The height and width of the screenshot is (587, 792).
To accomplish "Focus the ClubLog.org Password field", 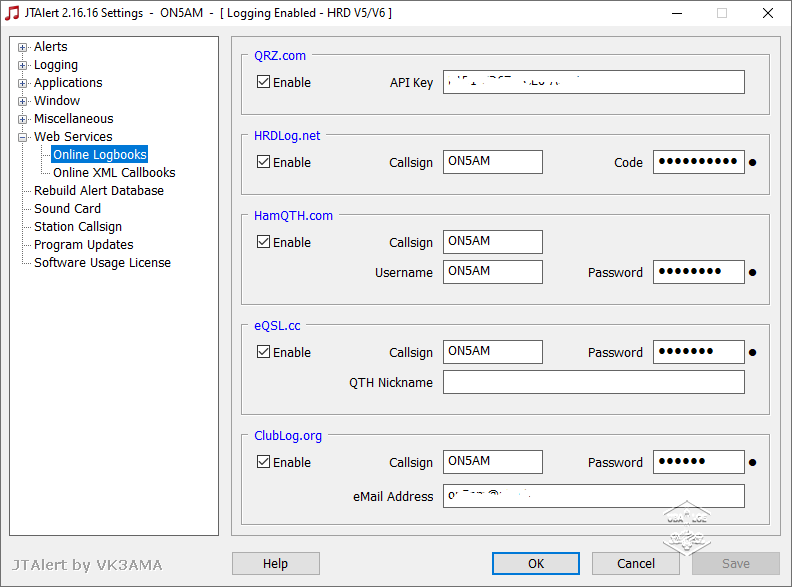I will point(699,462).
